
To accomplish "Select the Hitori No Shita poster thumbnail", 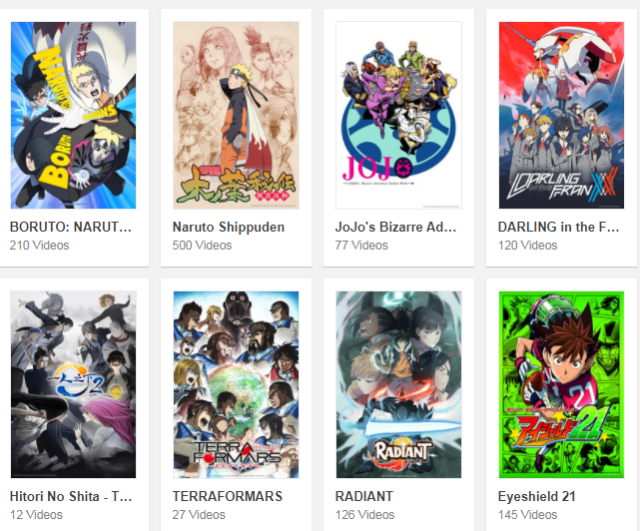I will click(x=73, y=384).
